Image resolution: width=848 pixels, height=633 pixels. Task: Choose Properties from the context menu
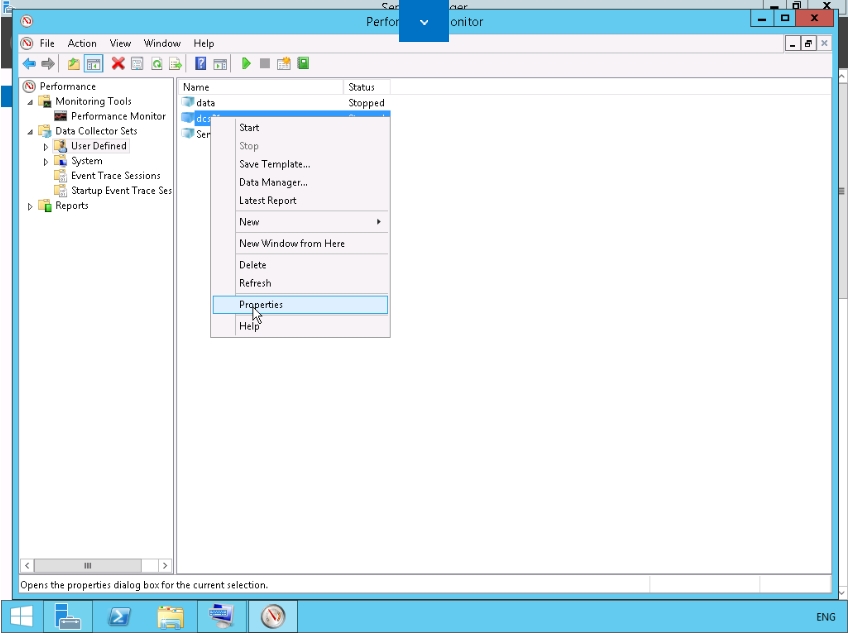(261, 305)
